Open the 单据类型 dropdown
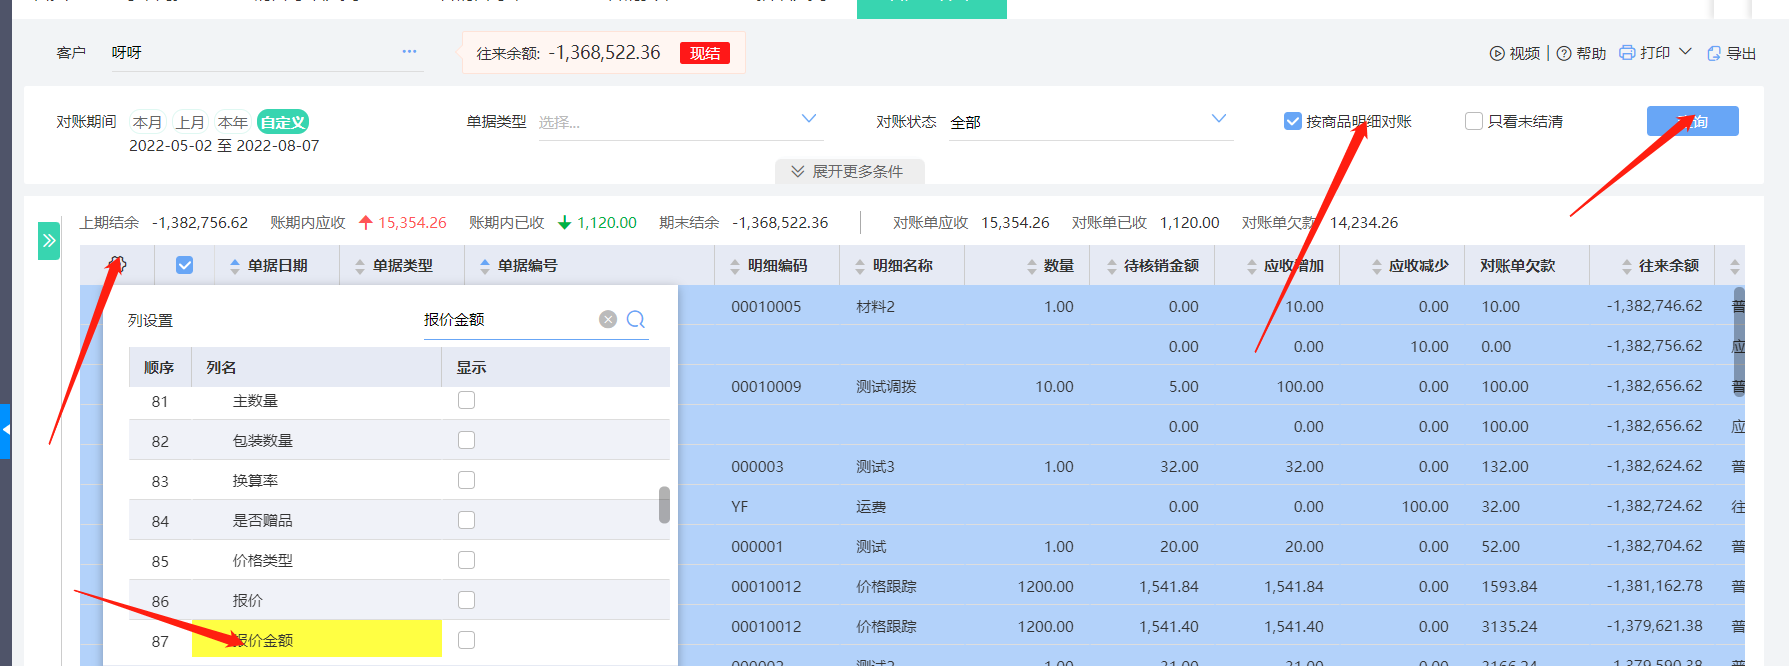 click(x=809, y=119)
